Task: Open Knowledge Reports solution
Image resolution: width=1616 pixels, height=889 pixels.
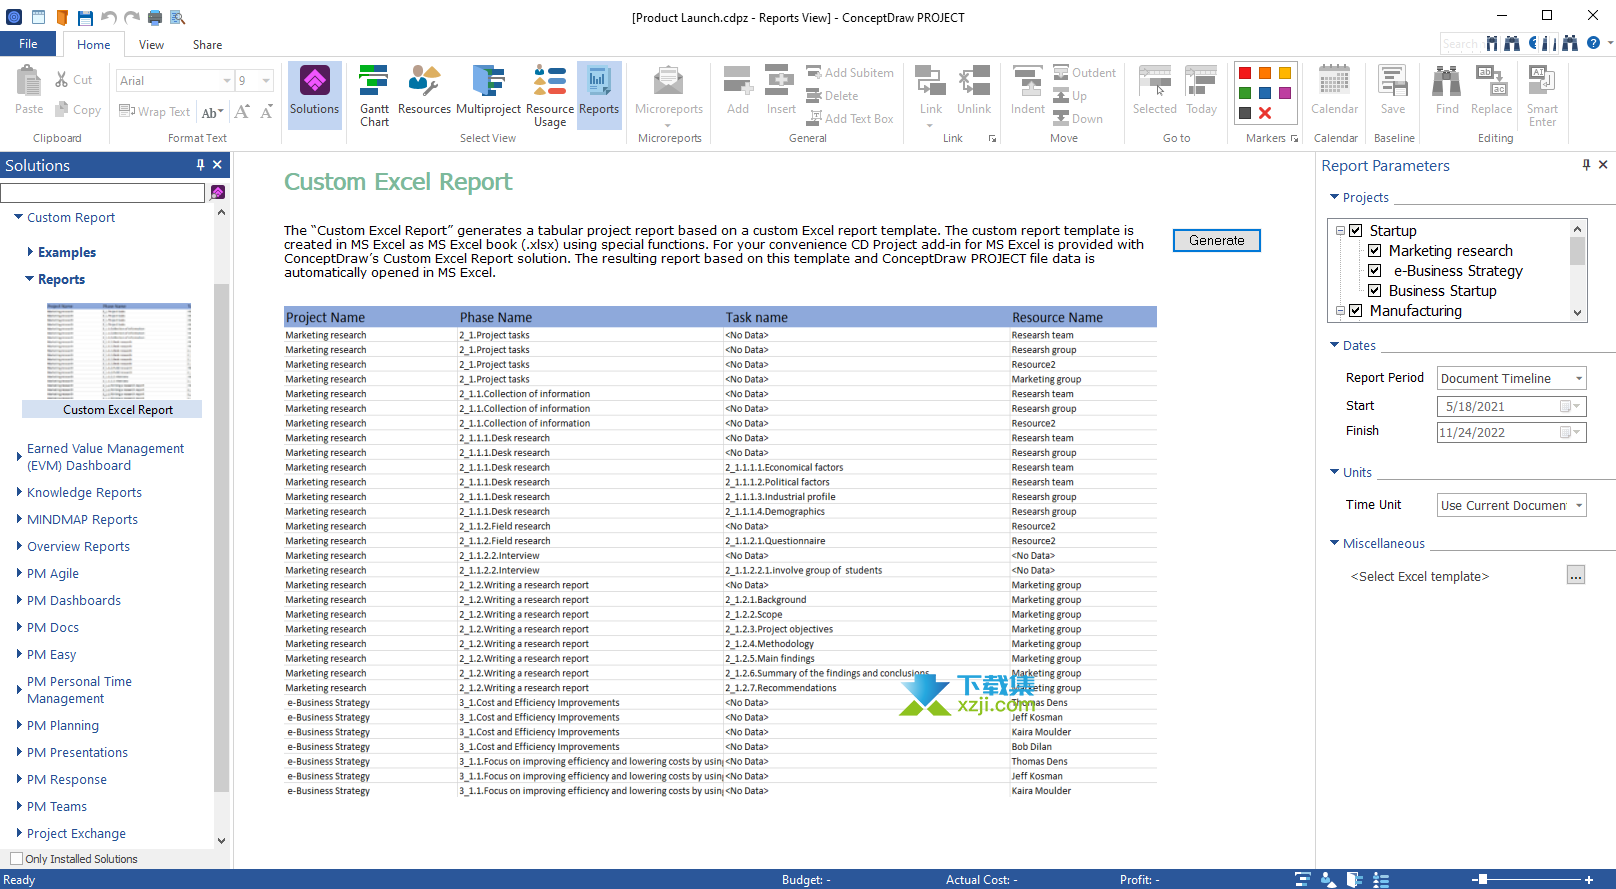Action: [84, 493]
